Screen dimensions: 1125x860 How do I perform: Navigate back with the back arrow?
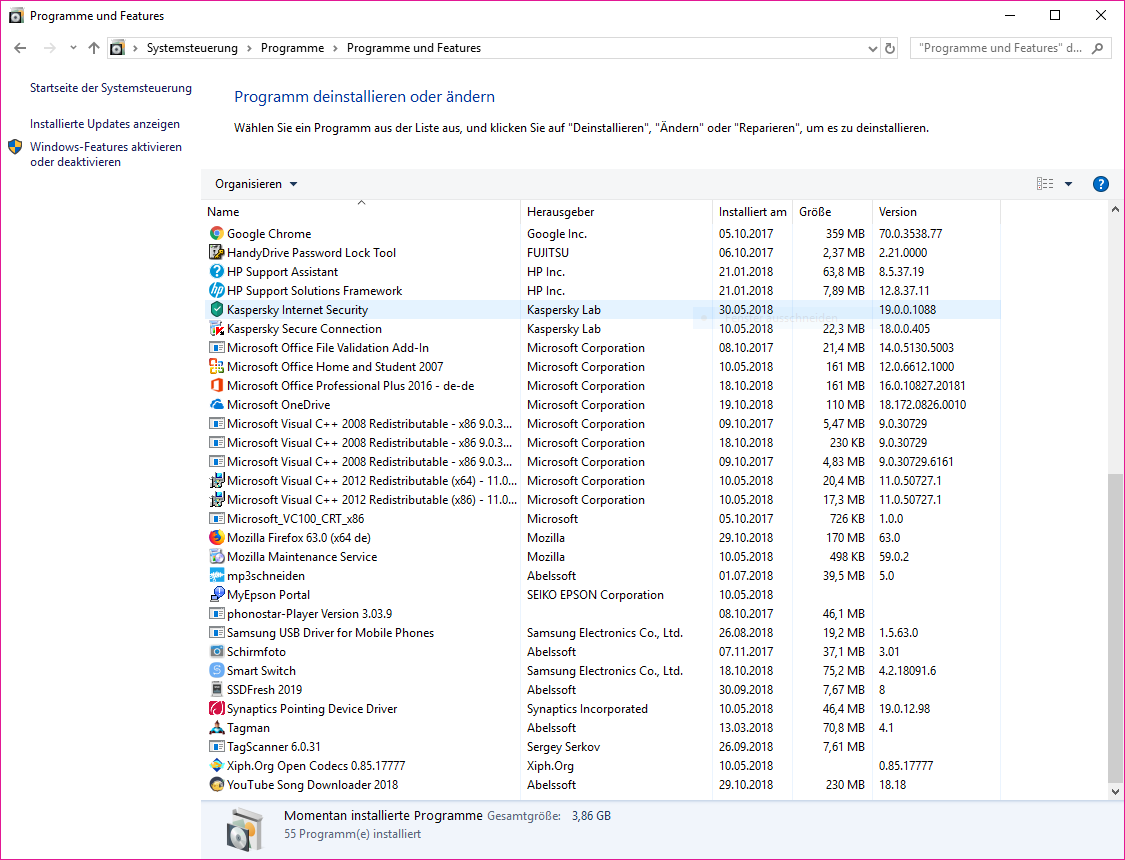pyautogui.click(x=20, y=48)
